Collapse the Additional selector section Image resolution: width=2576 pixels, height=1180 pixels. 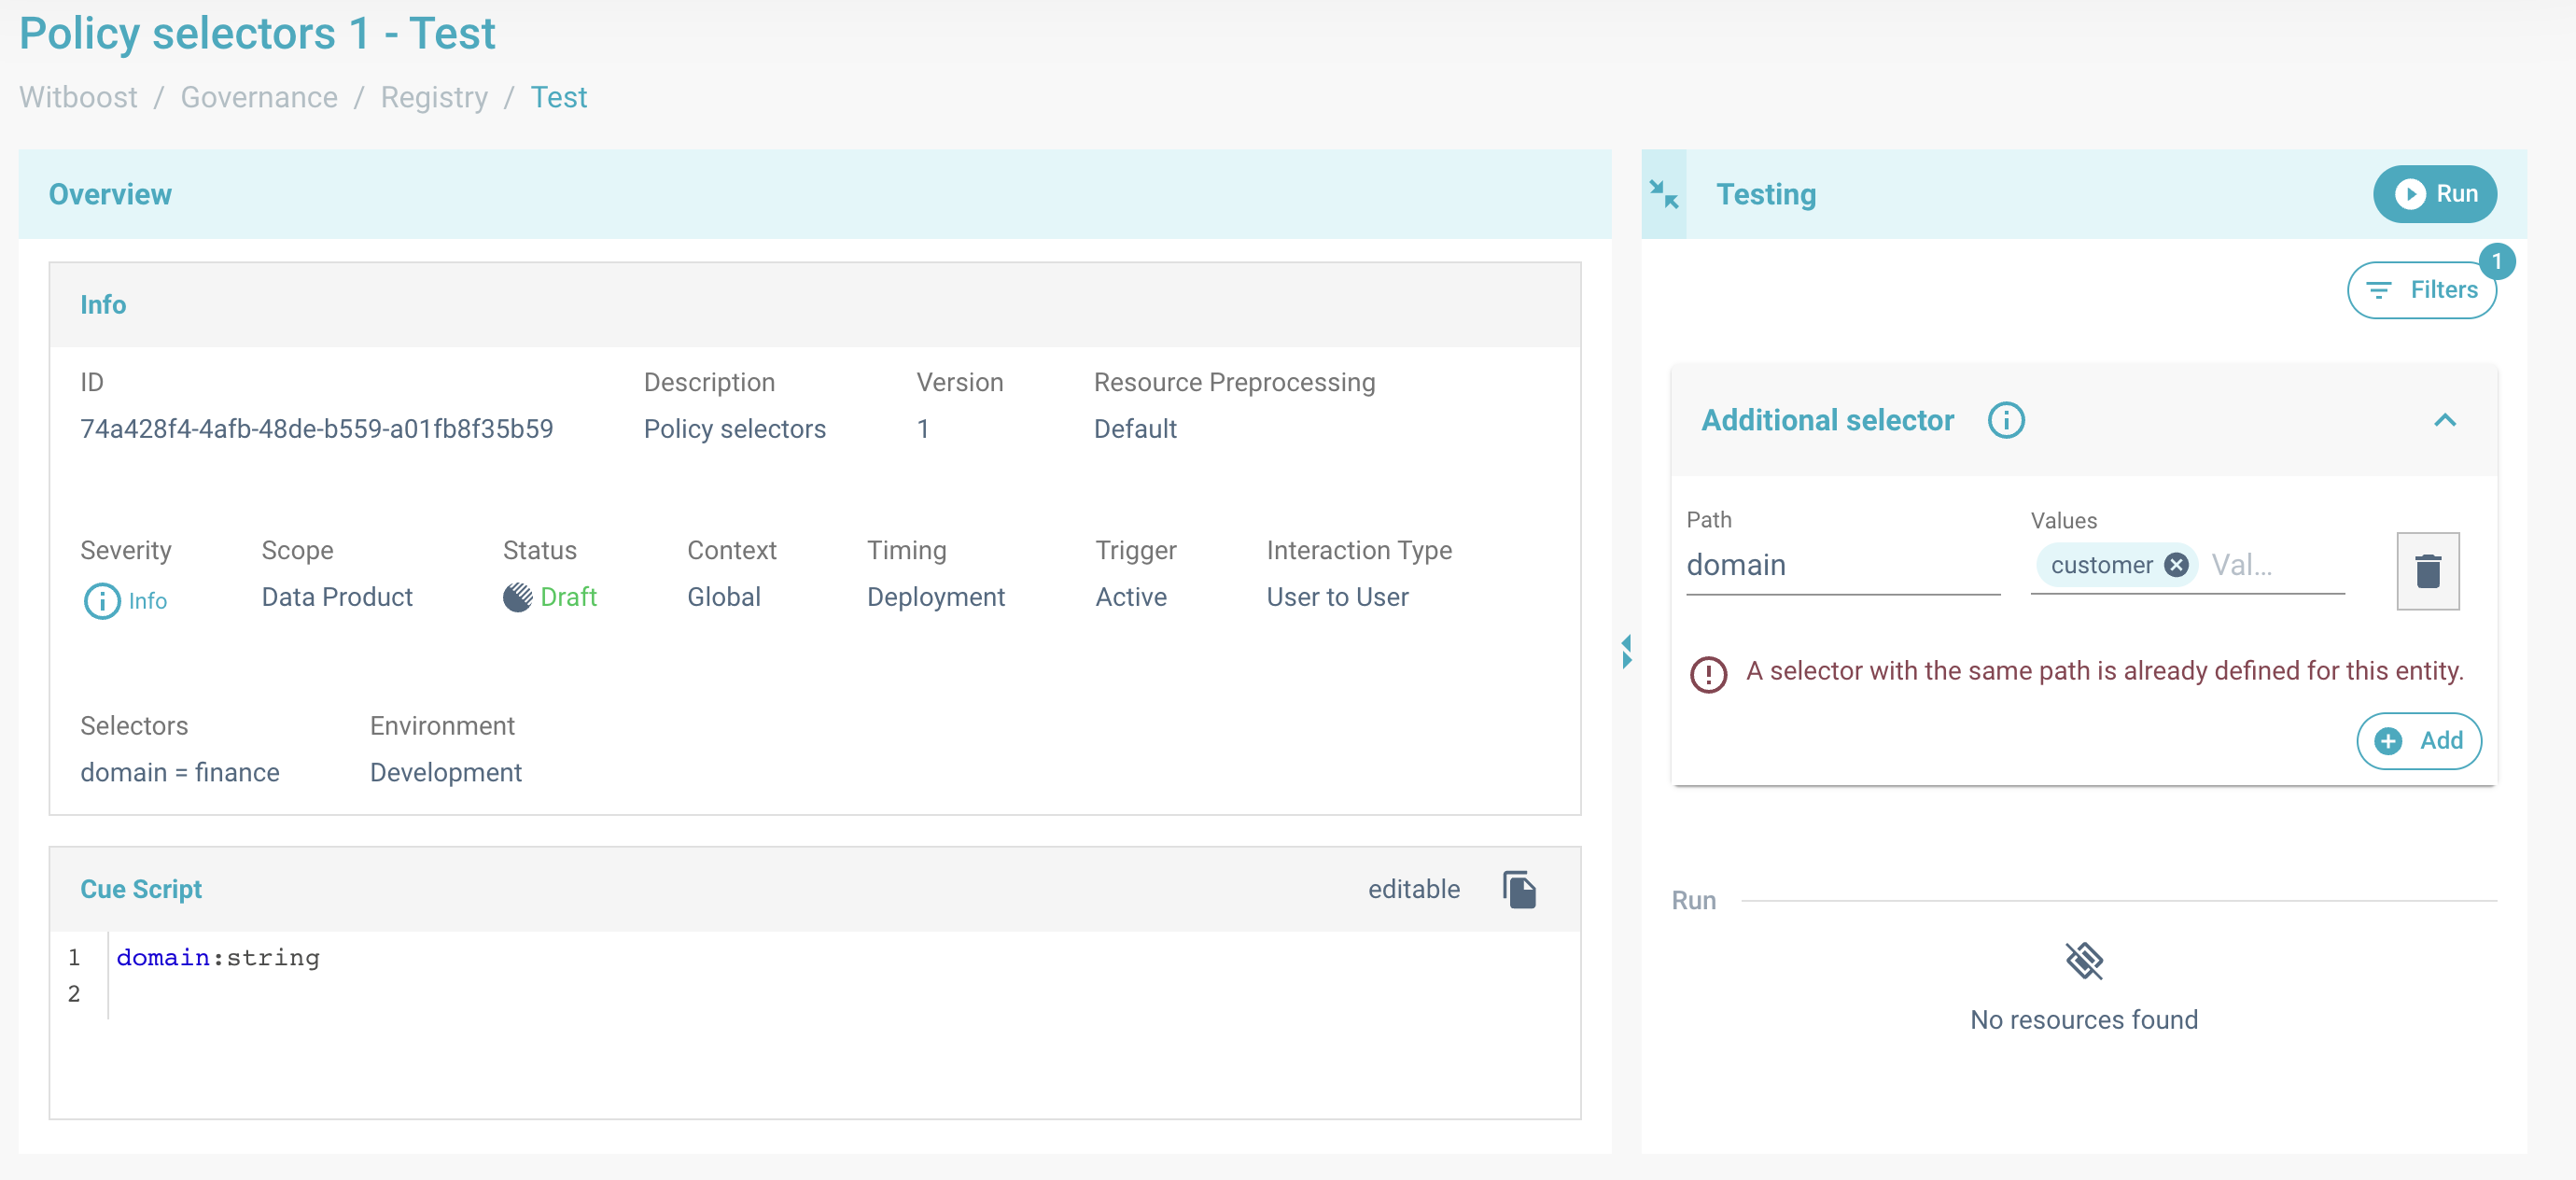tap(2444, 420)
